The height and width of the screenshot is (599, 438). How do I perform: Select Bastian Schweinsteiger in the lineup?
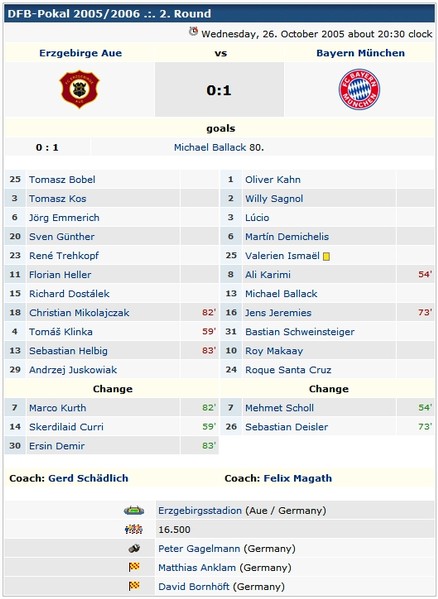tap(300, 332)
